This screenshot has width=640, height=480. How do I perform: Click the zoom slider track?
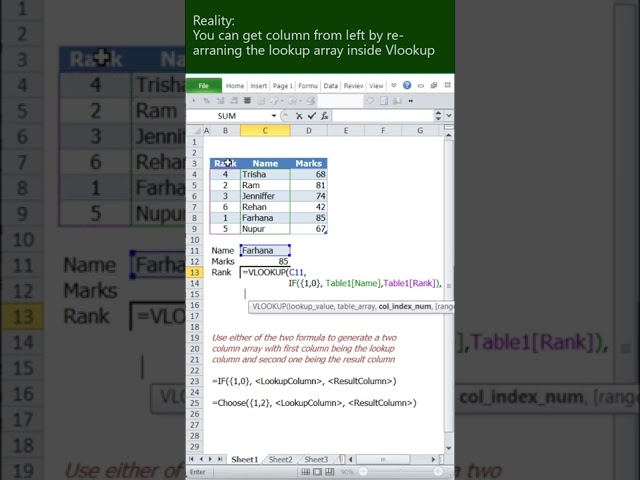[x=400, y=472]
